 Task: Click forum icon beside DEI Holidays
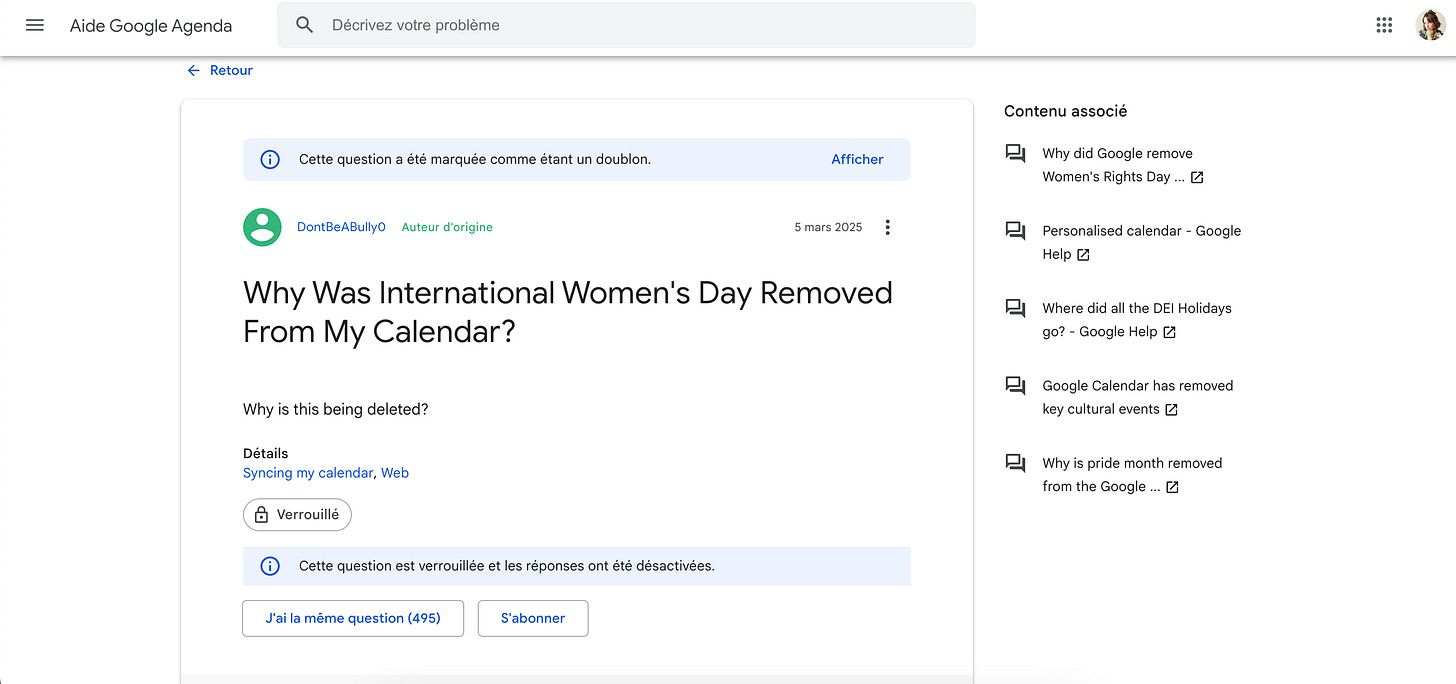(1015, 308)
